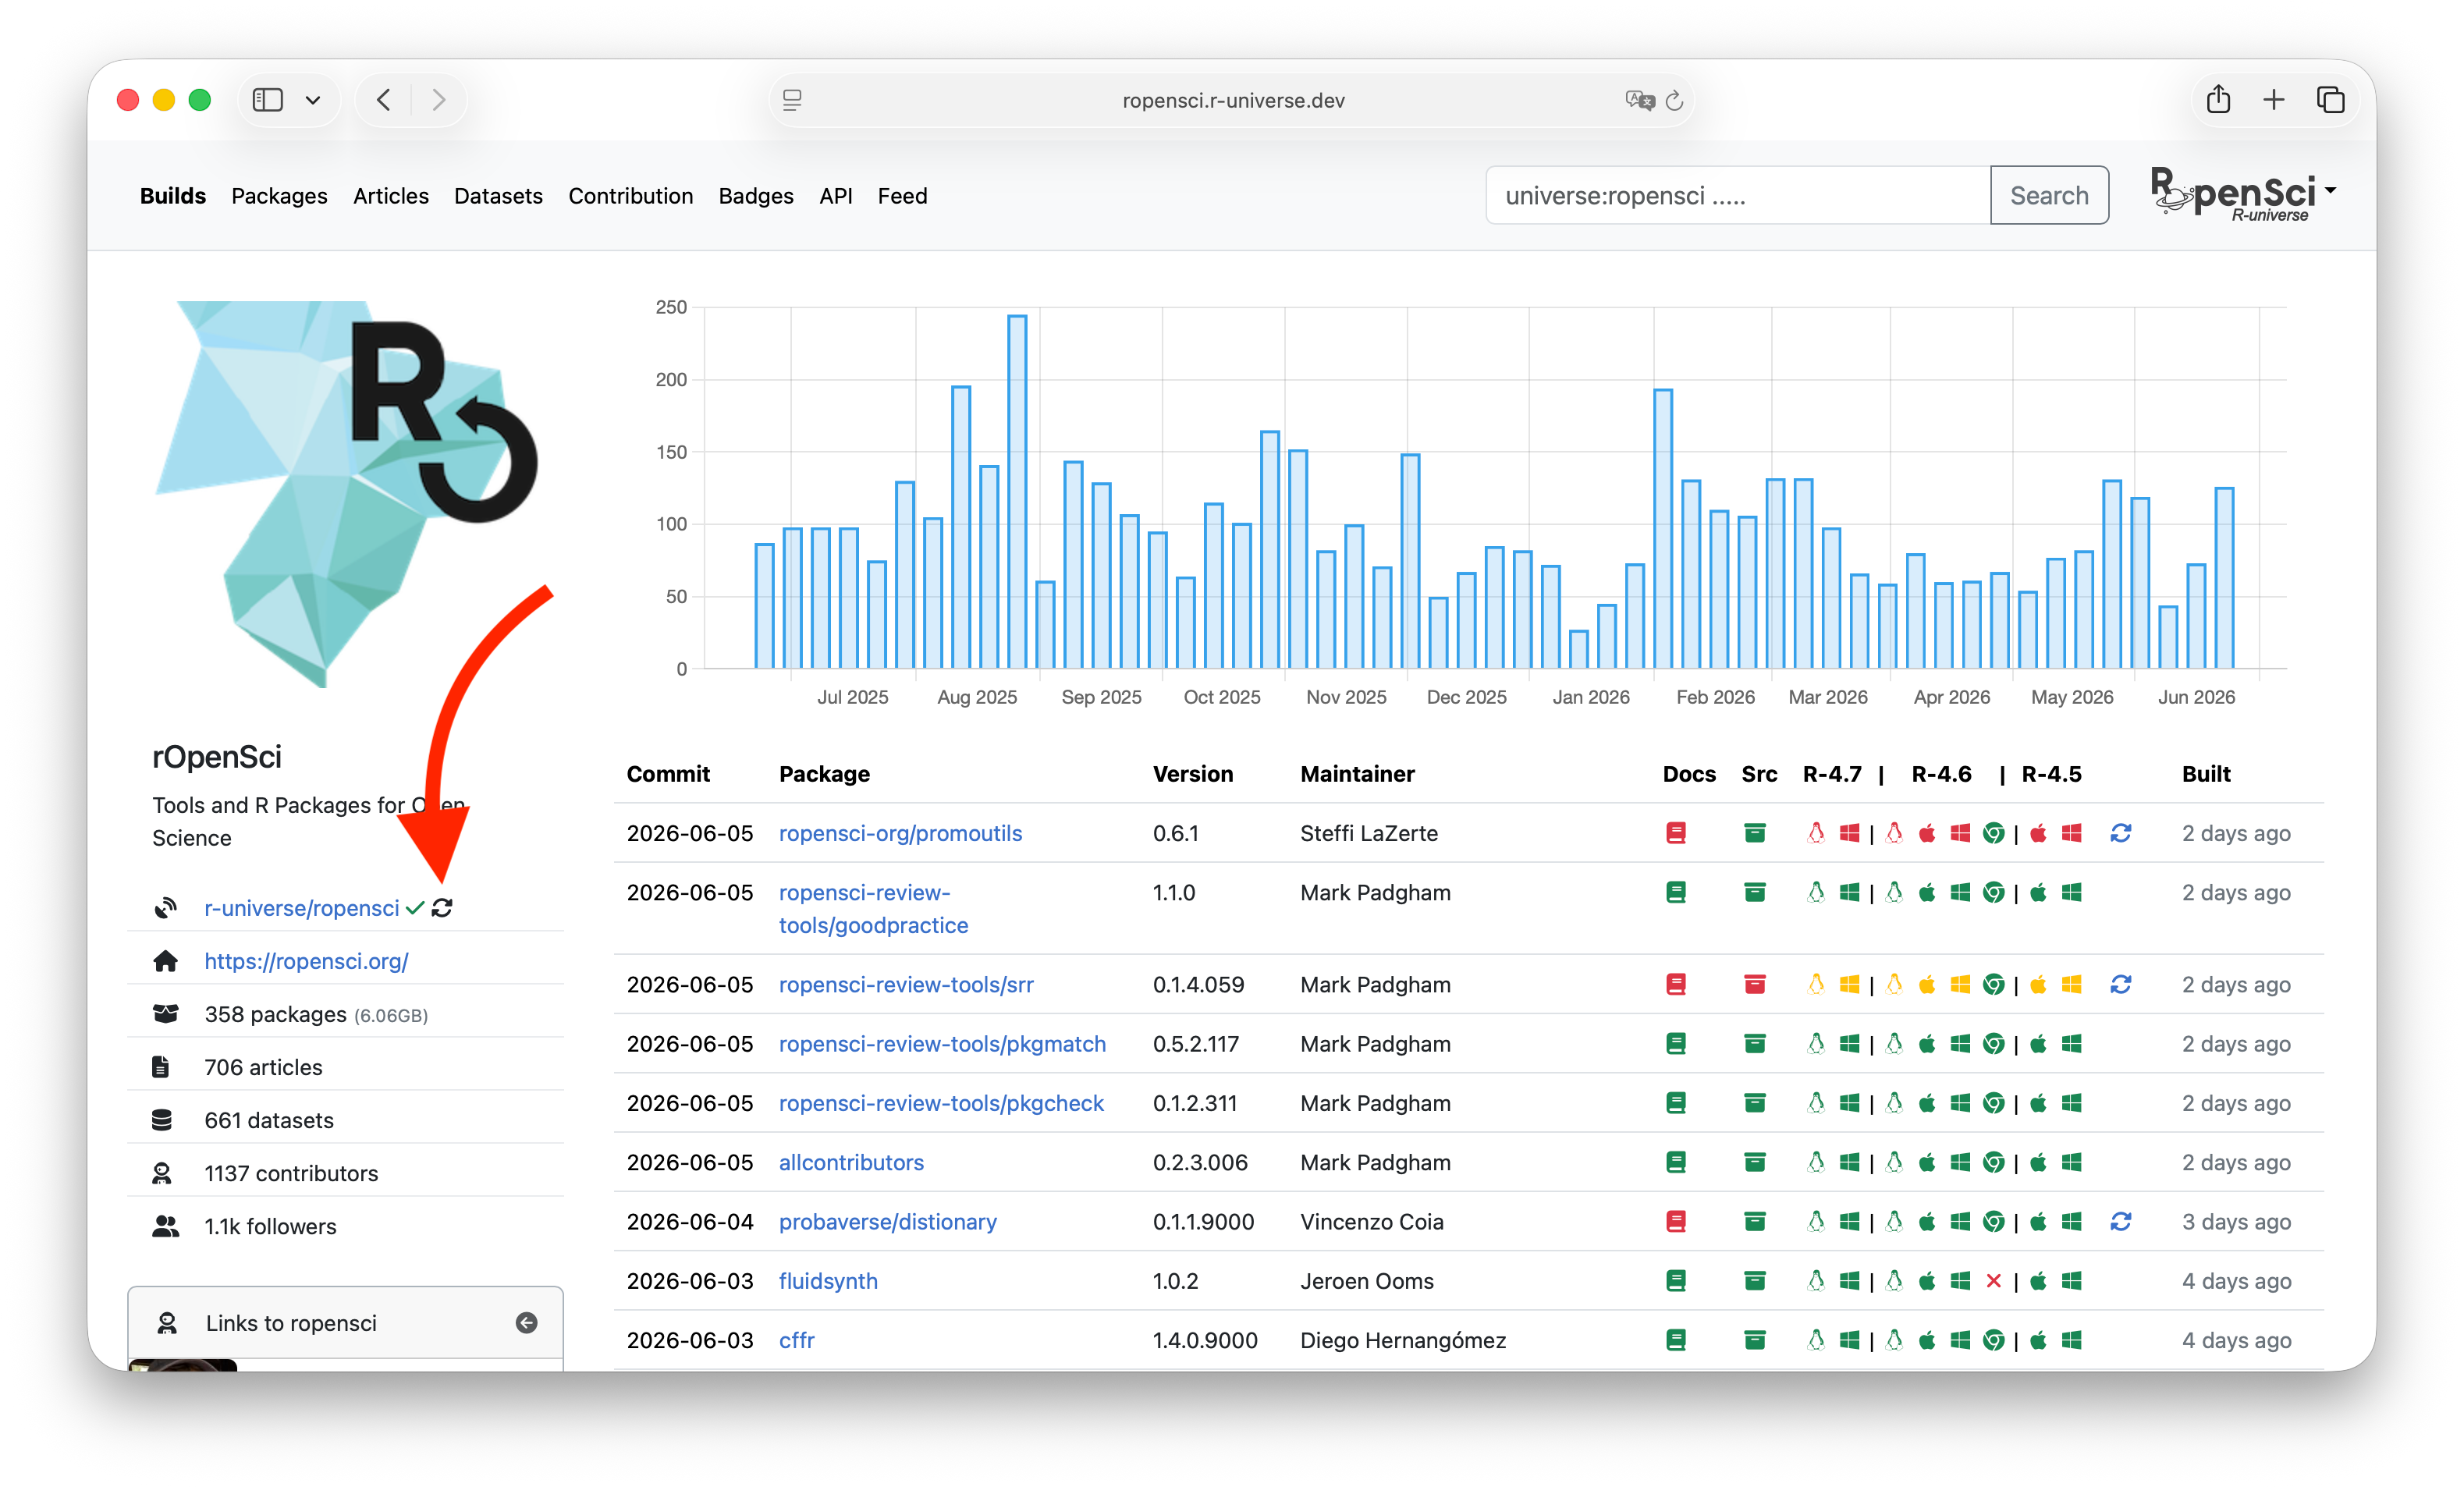The width and height of the screenshot is (2464, 1487).
Task: Open the ropensci-org/promoutils package link
Action: tap(900, 833)
